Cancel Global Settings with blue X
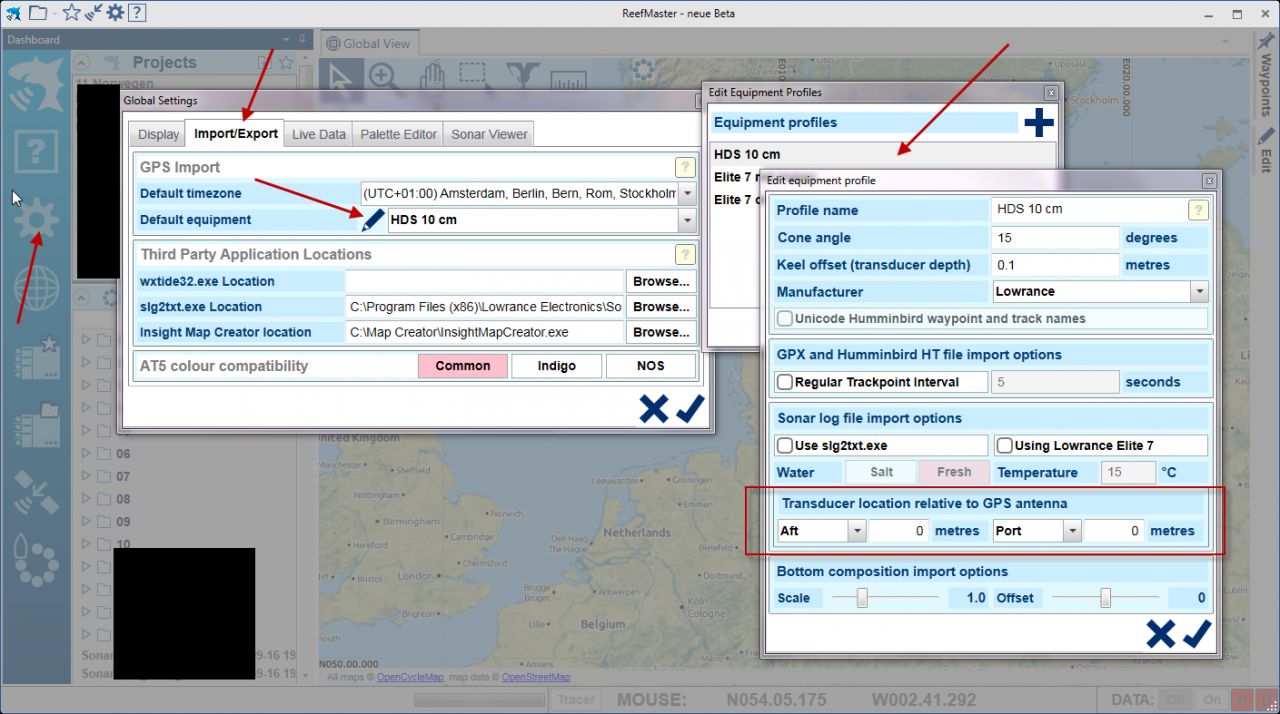This screenshot has height=714, width=1280. (653, 409)
